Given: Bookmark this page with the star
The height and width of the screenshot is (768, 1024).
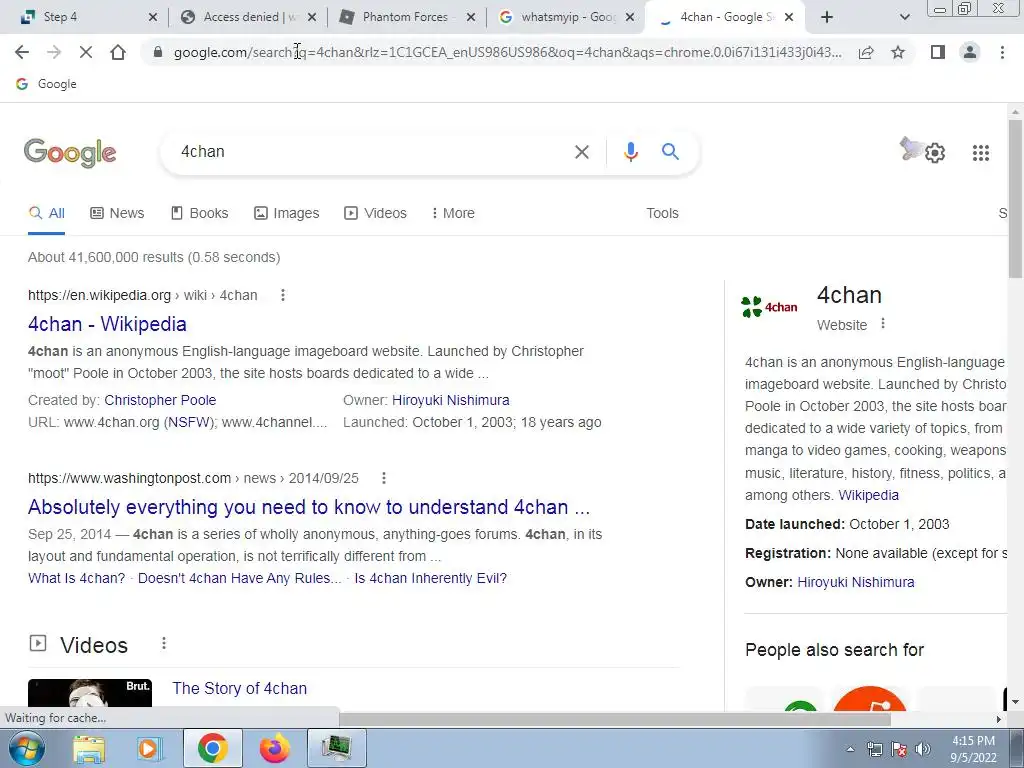Looking at the screenshot, I should (898, 52).
